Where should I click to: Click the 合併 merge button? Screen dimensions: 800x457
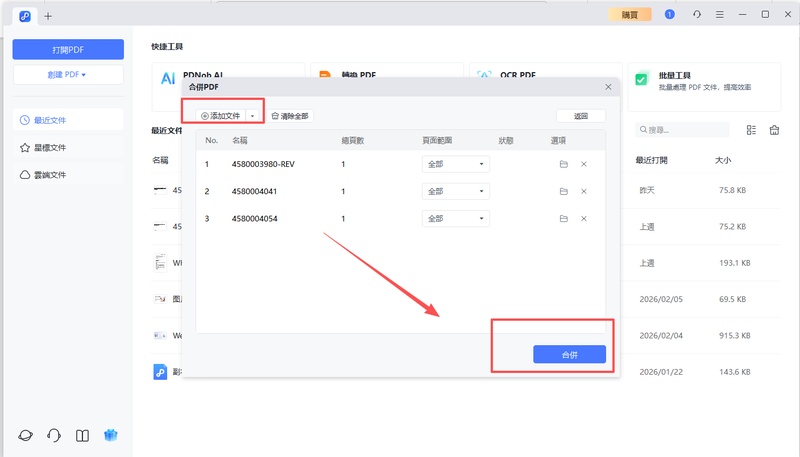pyautogui.click(x=569, y=354)
